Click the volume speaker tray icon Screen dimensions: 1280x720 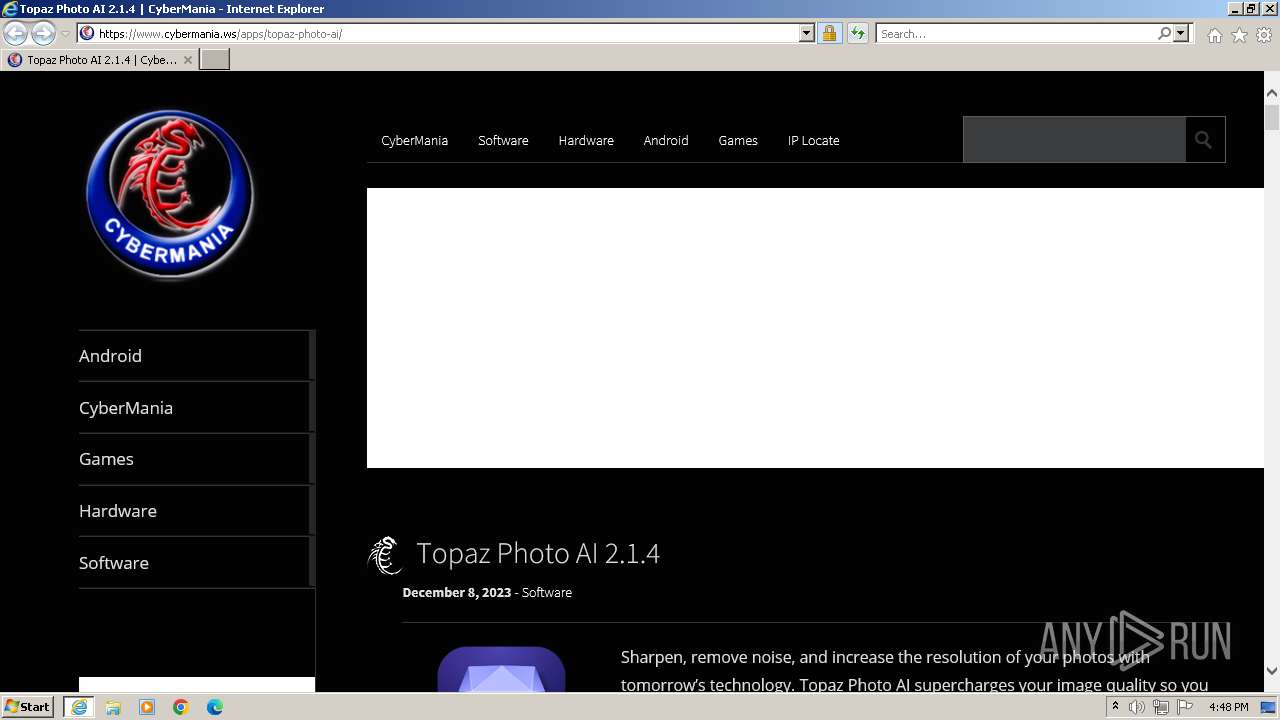pyautogui.click(x=1137, y=707)
